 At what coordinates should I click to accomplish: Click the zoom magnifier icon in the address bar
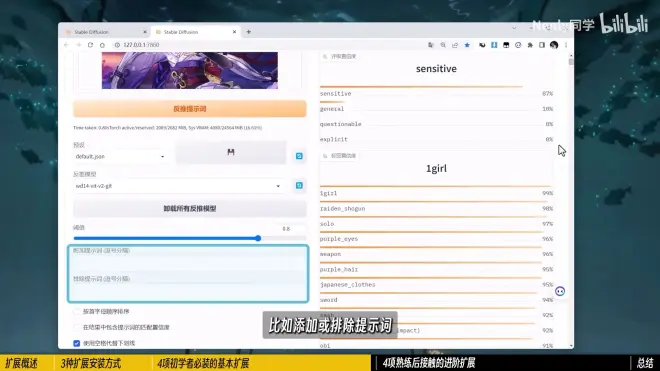pos(443,45)
